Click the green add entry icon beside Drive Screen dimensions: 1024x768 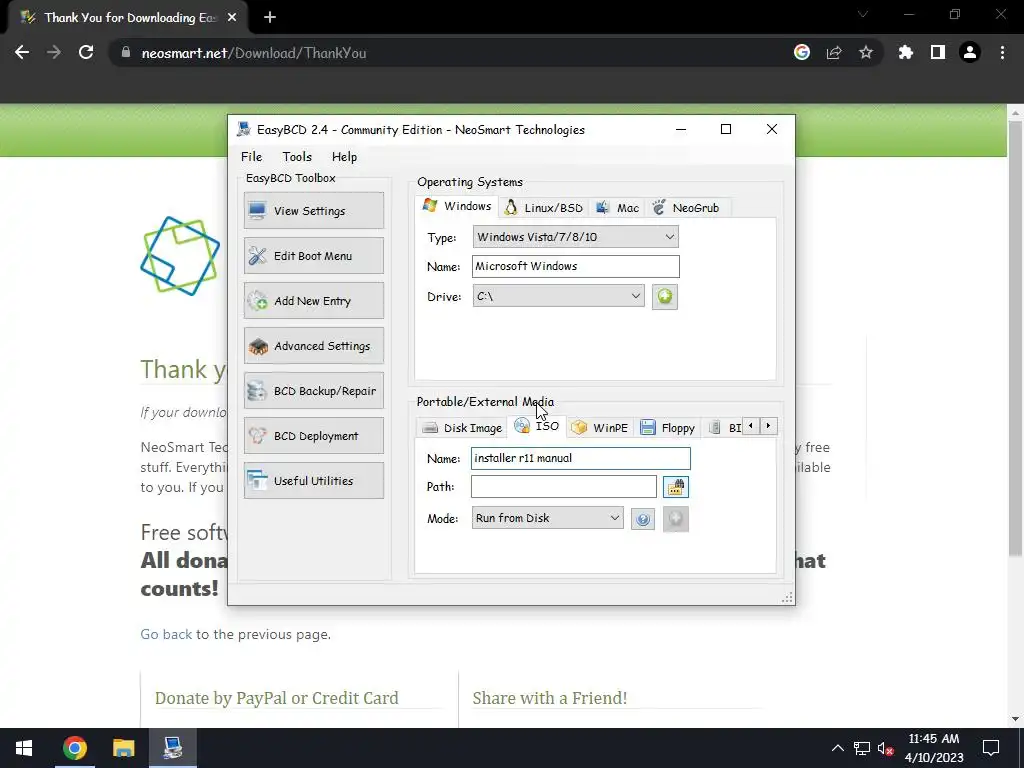[x=665, y=296]
